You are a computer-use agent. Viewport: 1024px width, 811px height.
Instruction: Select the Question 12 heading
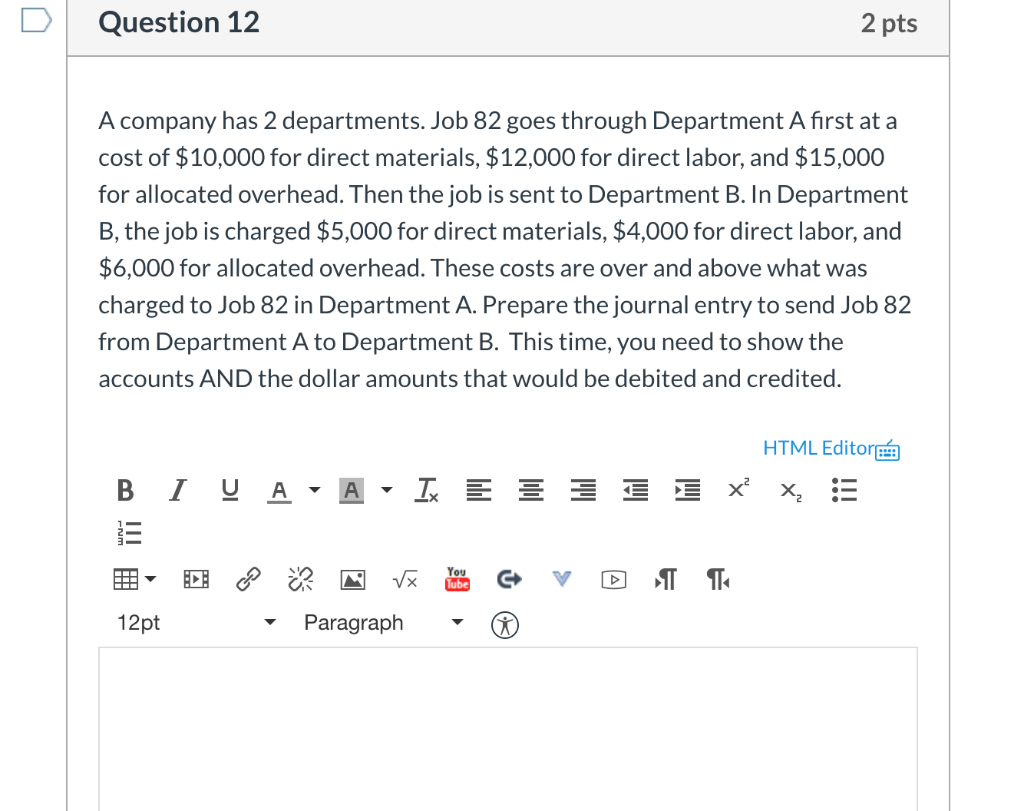point(179,22)
